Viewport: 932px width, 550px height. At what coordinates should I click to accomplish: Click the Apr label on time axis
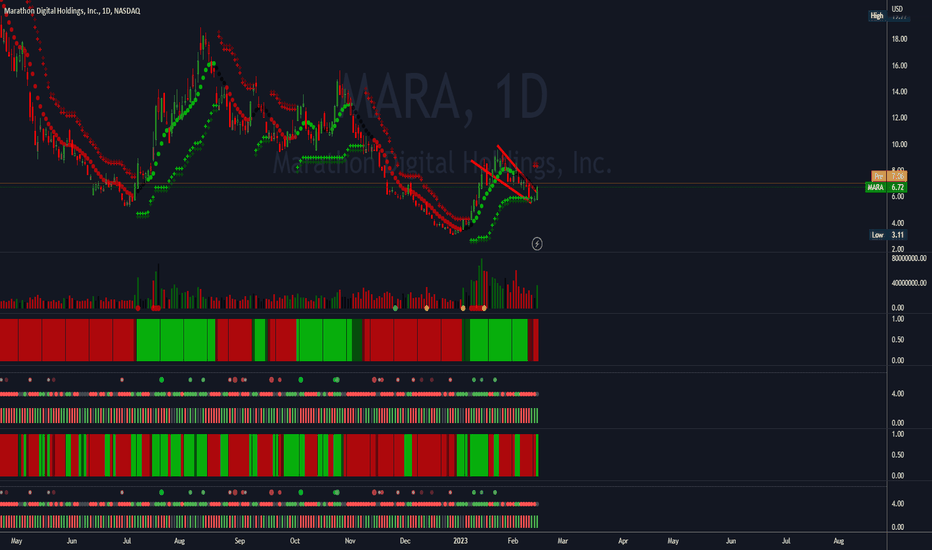point(623,541)
